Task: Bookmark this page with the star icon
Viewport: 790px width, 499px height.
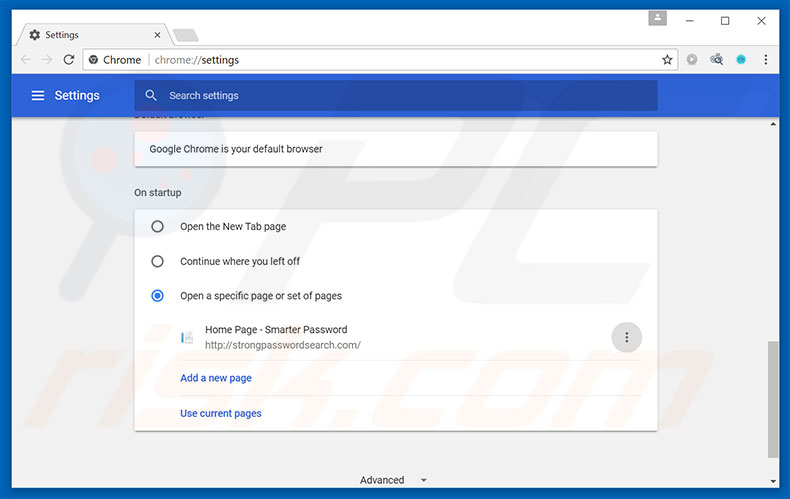Action: pyautogui.click(x=667, y=59)
